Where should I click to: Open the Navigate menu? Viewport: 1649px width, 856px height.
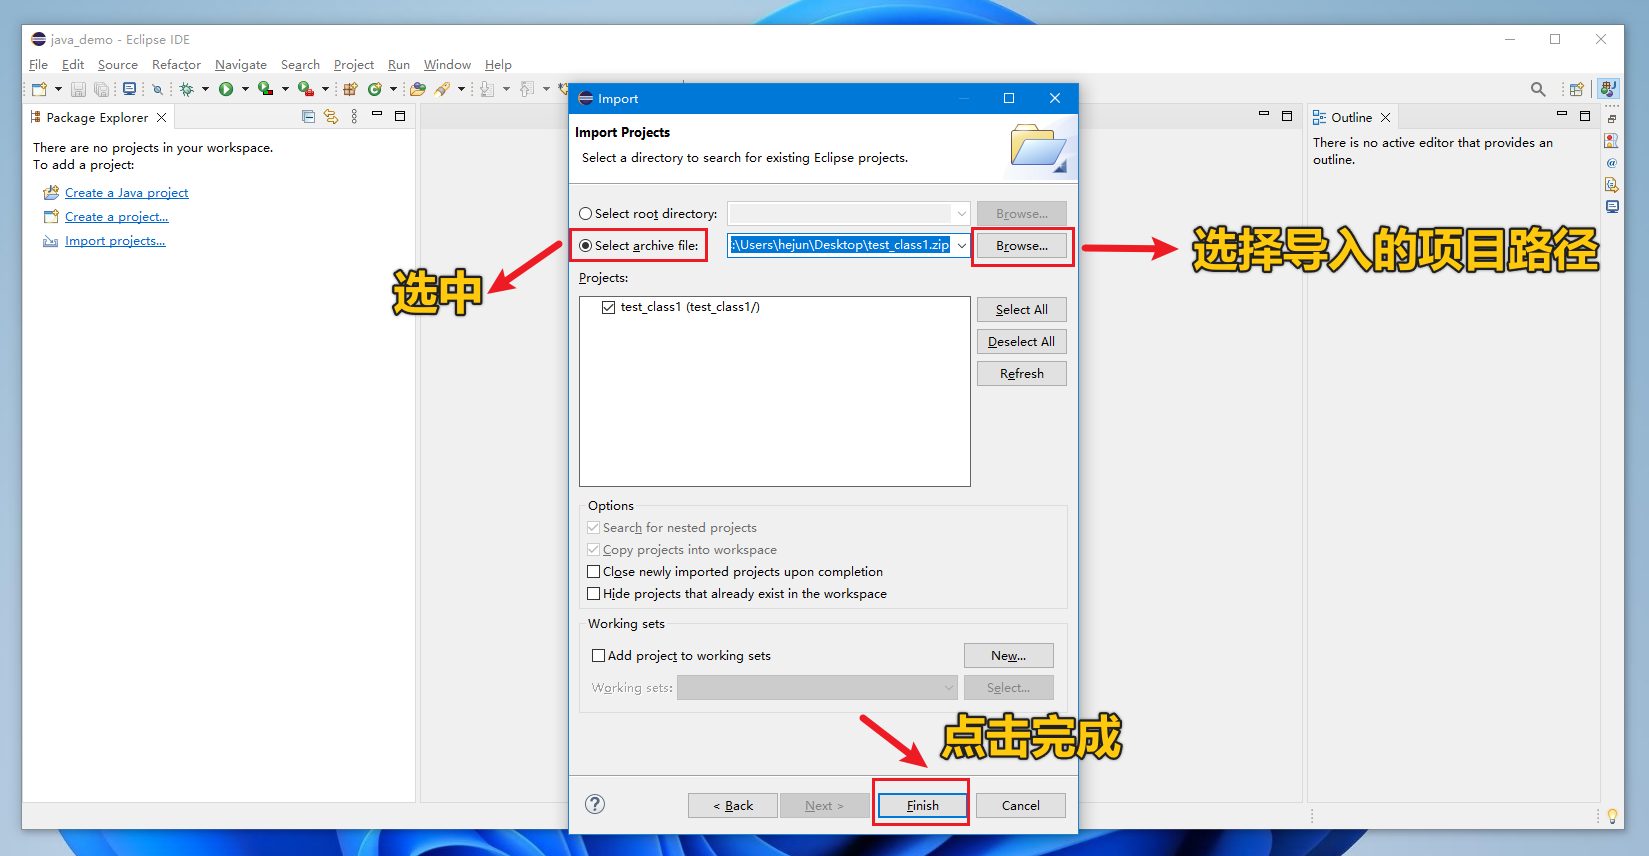coord(241,65)
